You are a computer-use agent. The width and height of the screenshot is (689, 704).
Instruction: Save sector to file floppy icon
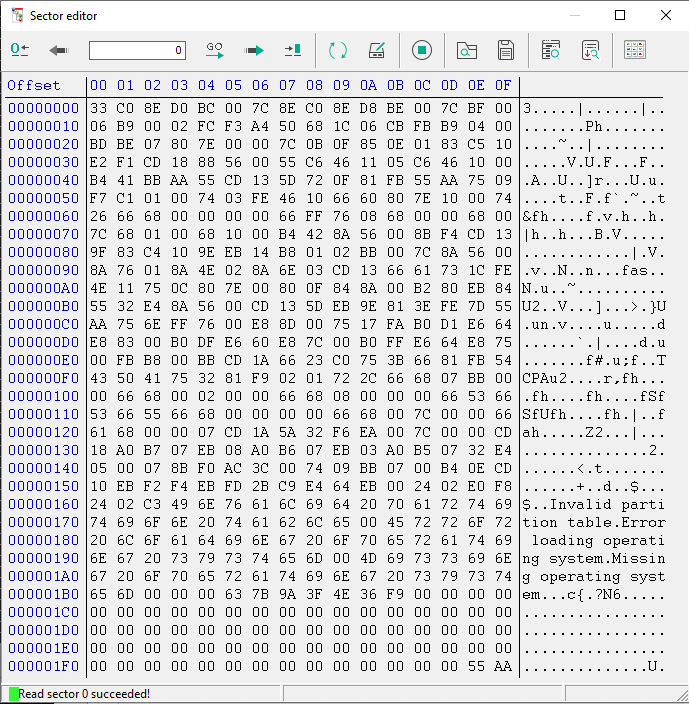pyautogui.click(x=506, y=50)
